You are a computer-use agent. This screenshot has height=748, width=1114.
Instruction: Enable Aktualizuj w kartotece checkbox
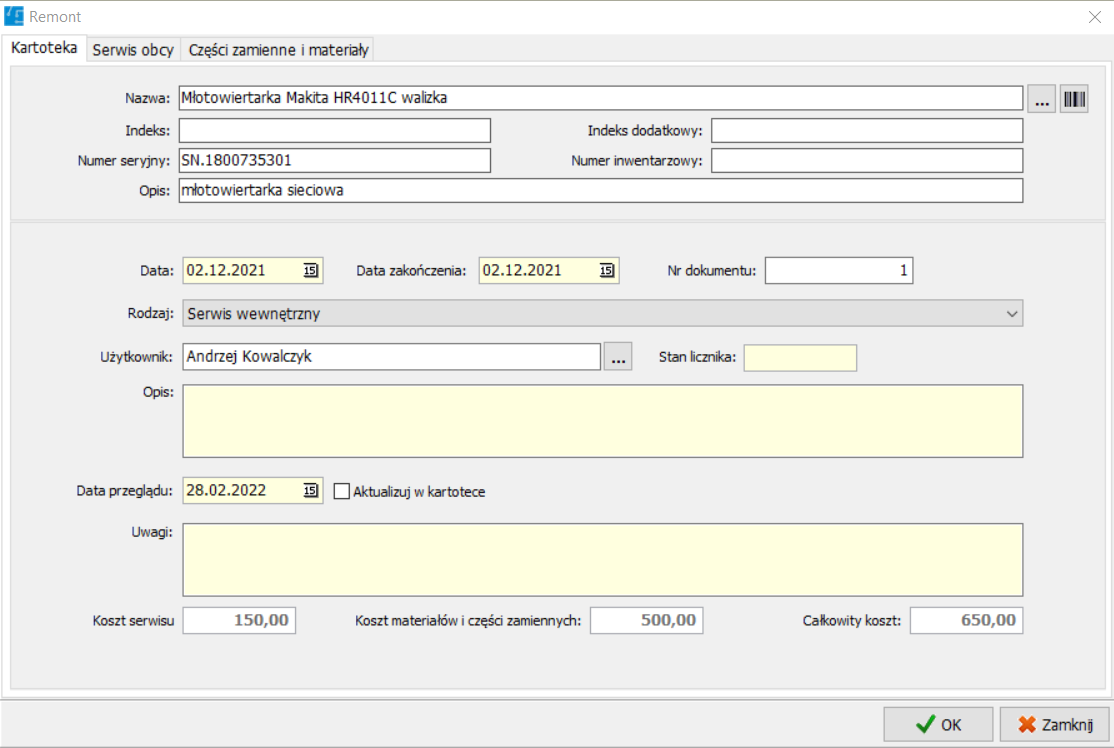pos(342,491)
